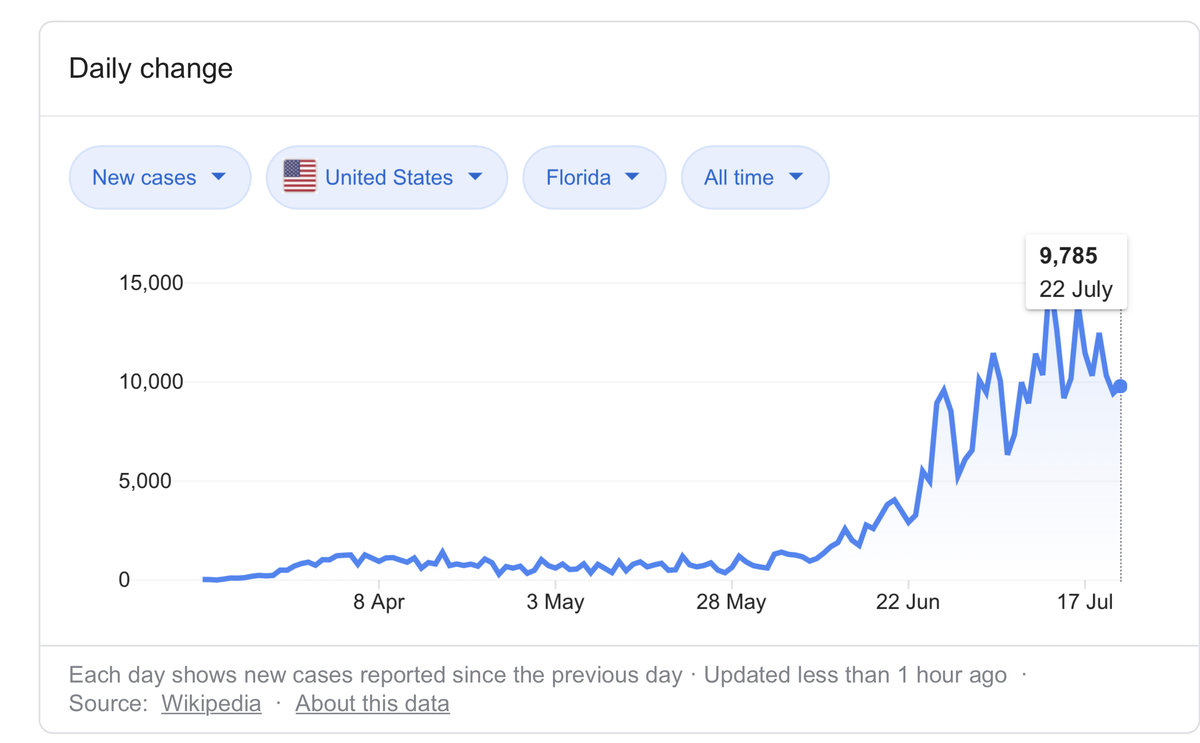The height and width of the screenshot is (743, 1200).
Task: Click the arrow next to All time
Action: pyautogui.click(x=796, y=177)
